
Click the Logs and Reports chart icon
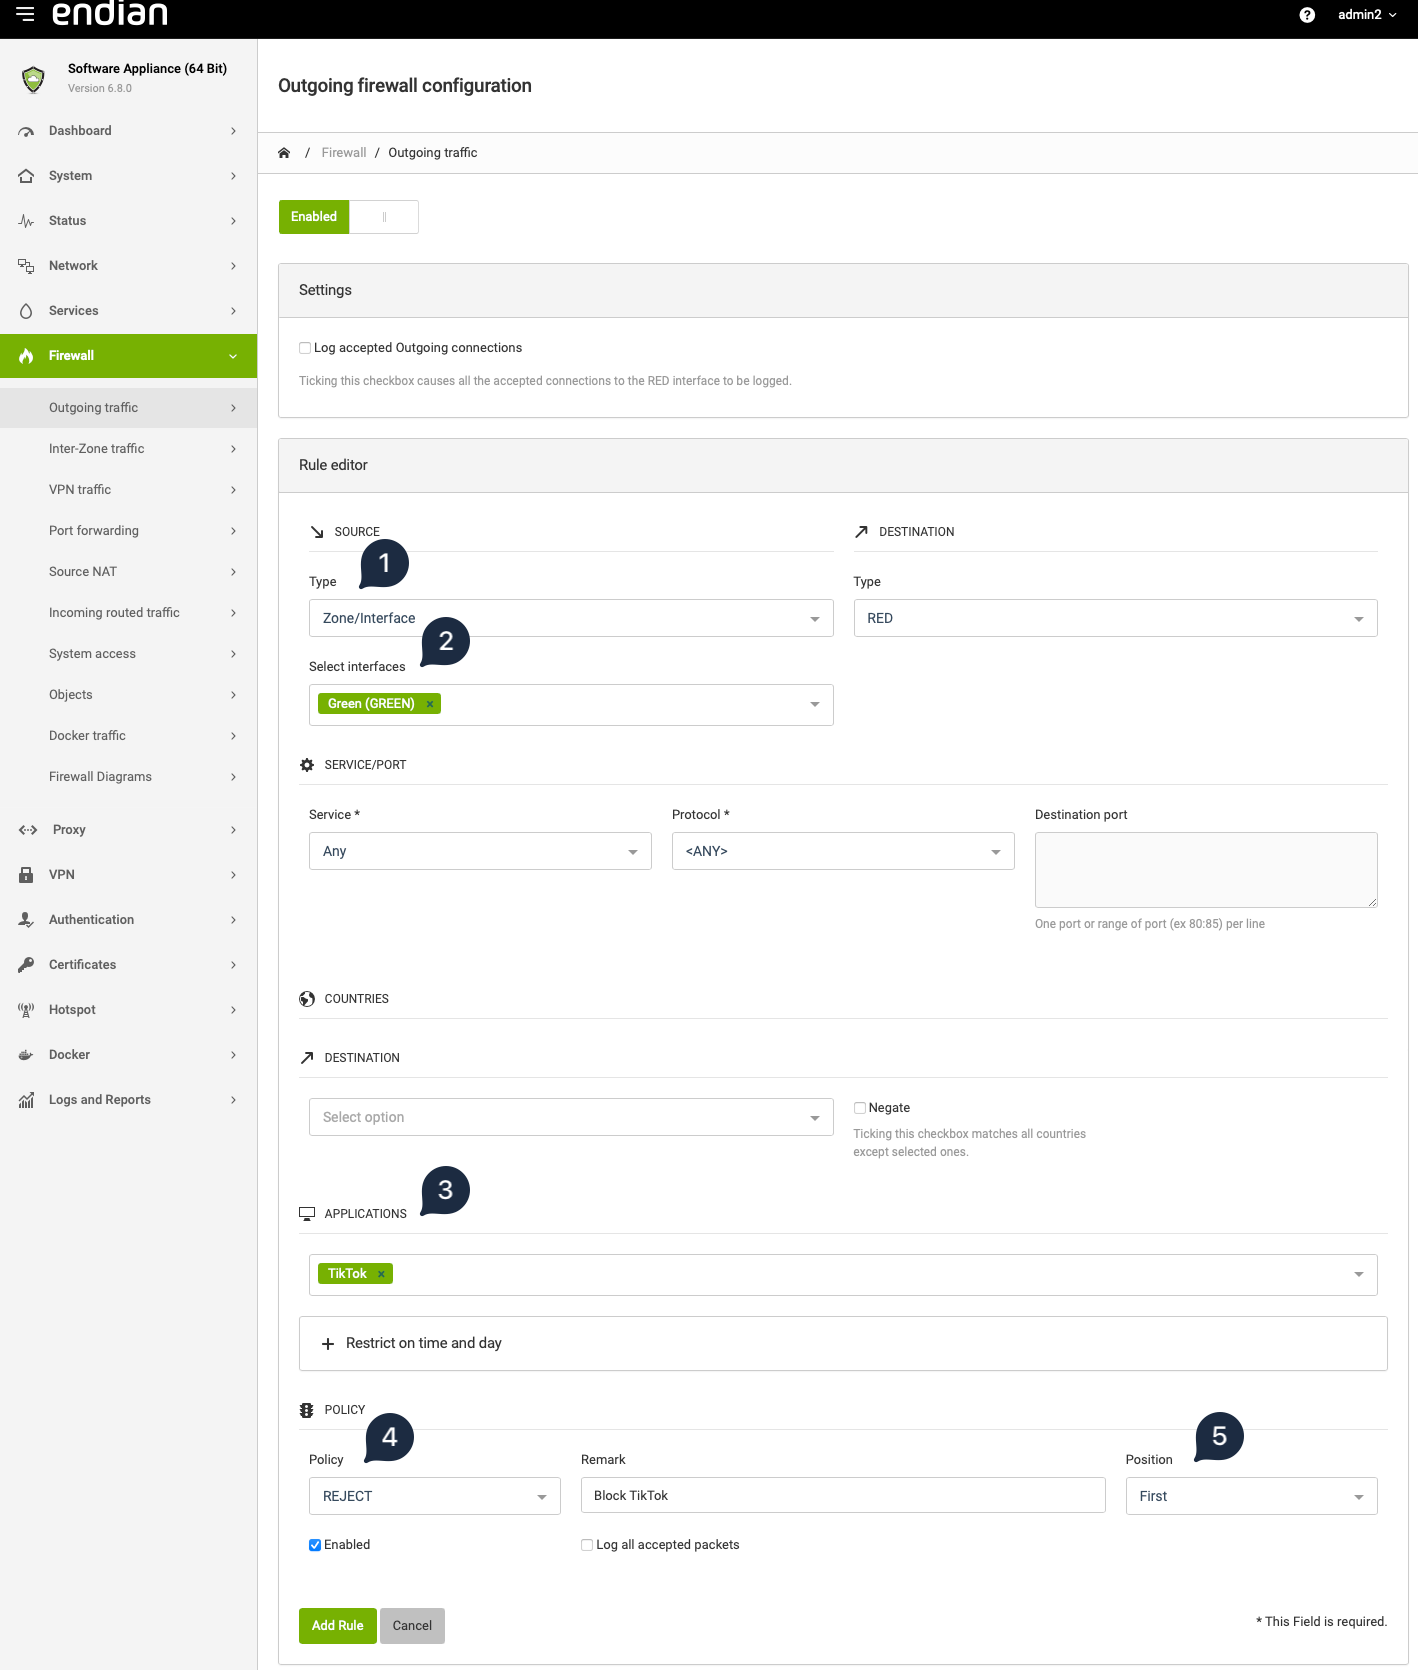26,1100
